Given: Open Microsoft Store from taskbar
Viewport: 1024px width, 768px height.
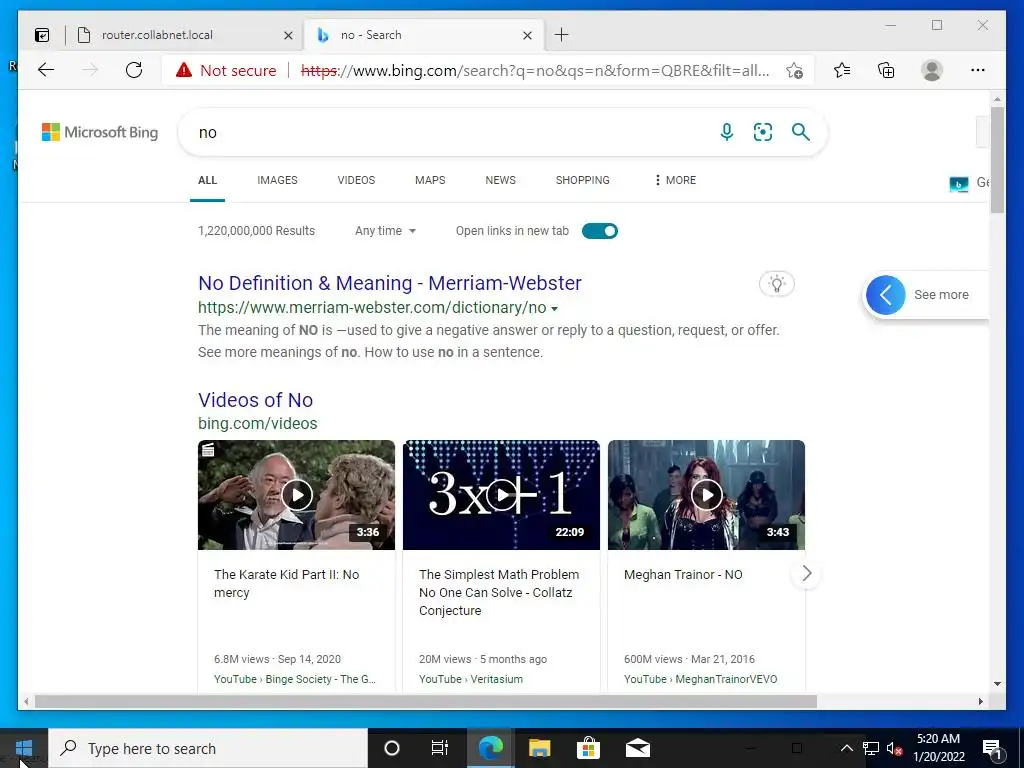Looking at the screenshot, I should (x=588, y=748).
